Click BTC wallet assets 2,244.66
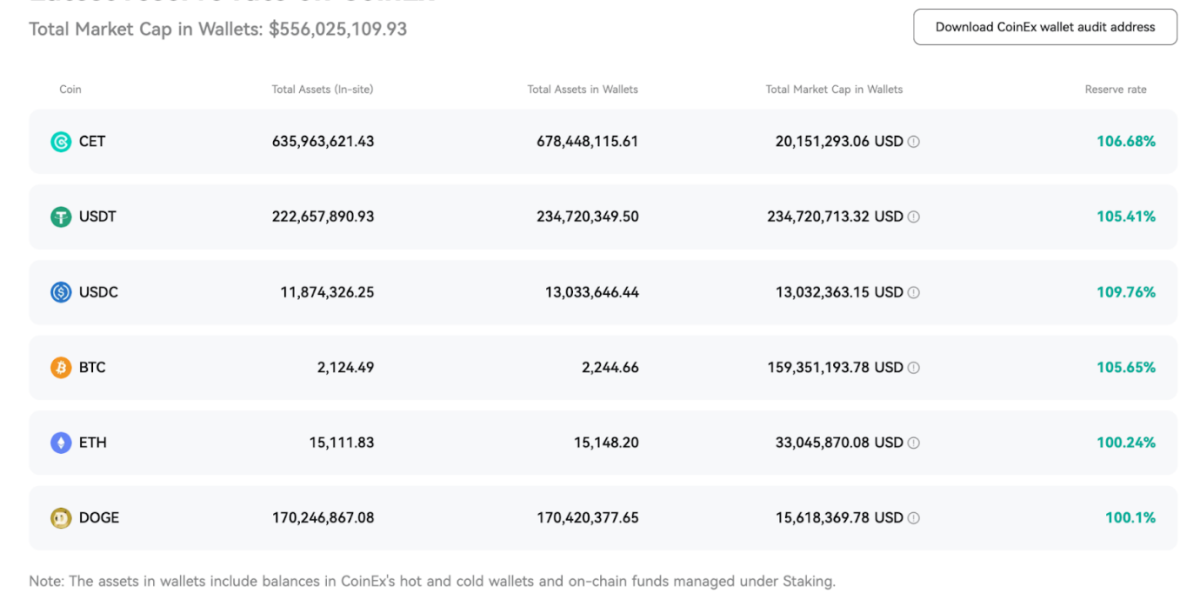This screenshot has height=600, width=1200. click(x=611, y=367)
